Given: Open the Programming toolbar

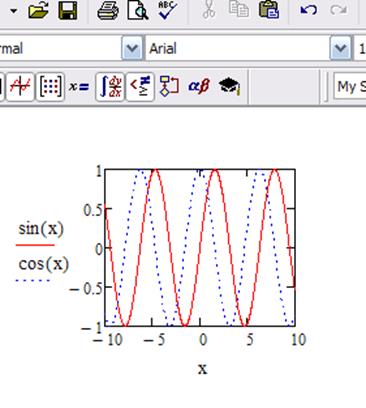Looking at the screenshot, I should point(169,86).
